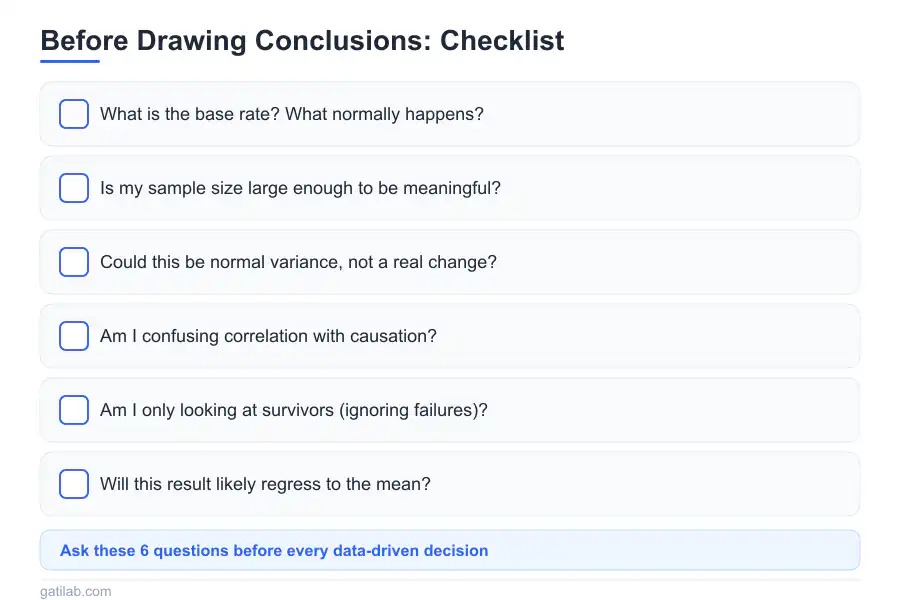Screen dimensions: 900x600
Task: Tick the sample size checkbox
Action: 73,188
